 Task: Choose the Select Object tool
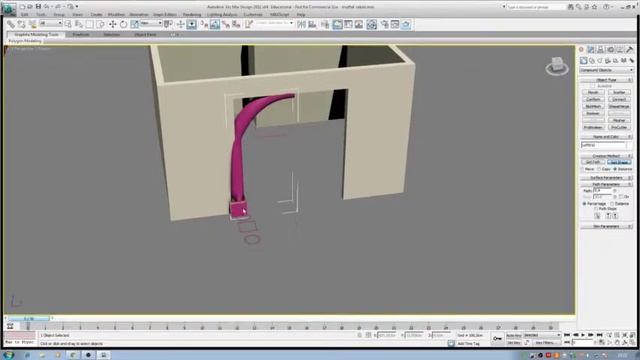click(68, 24)
